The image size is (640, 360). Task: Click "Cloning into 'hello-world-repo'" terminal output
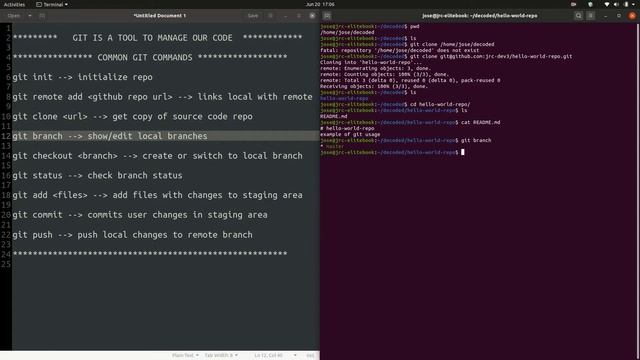(x=371, y=62)
